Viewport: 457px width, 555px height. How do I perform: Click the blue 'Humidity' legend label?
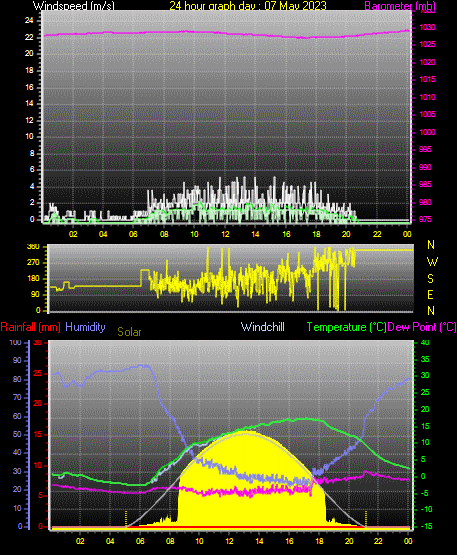click(x=85, y=327)
